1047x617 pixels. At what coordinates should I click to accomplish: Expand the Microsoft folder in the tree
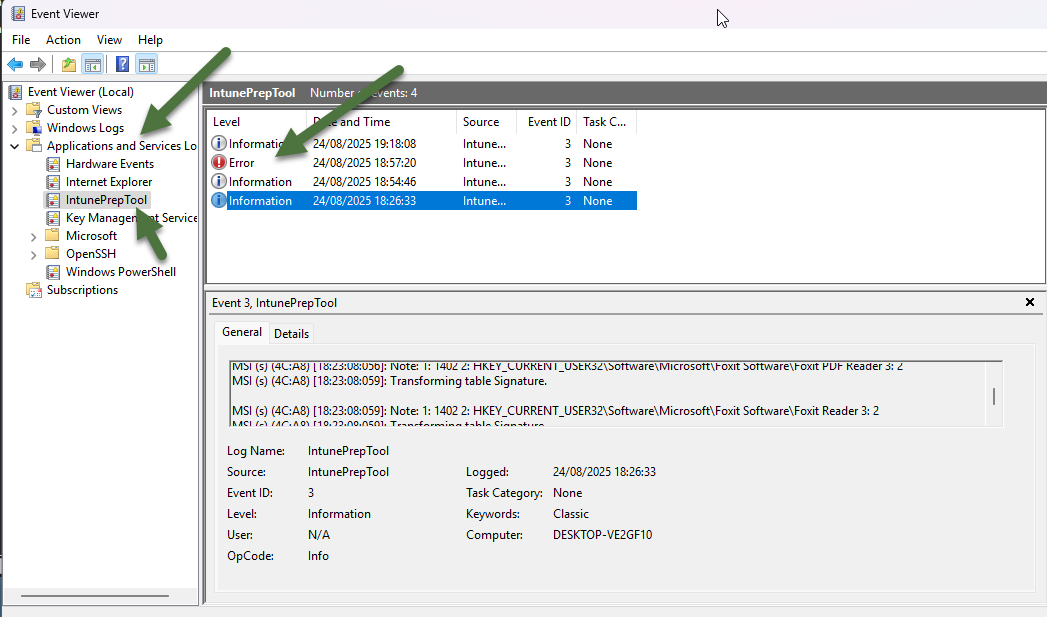point(33,235)
